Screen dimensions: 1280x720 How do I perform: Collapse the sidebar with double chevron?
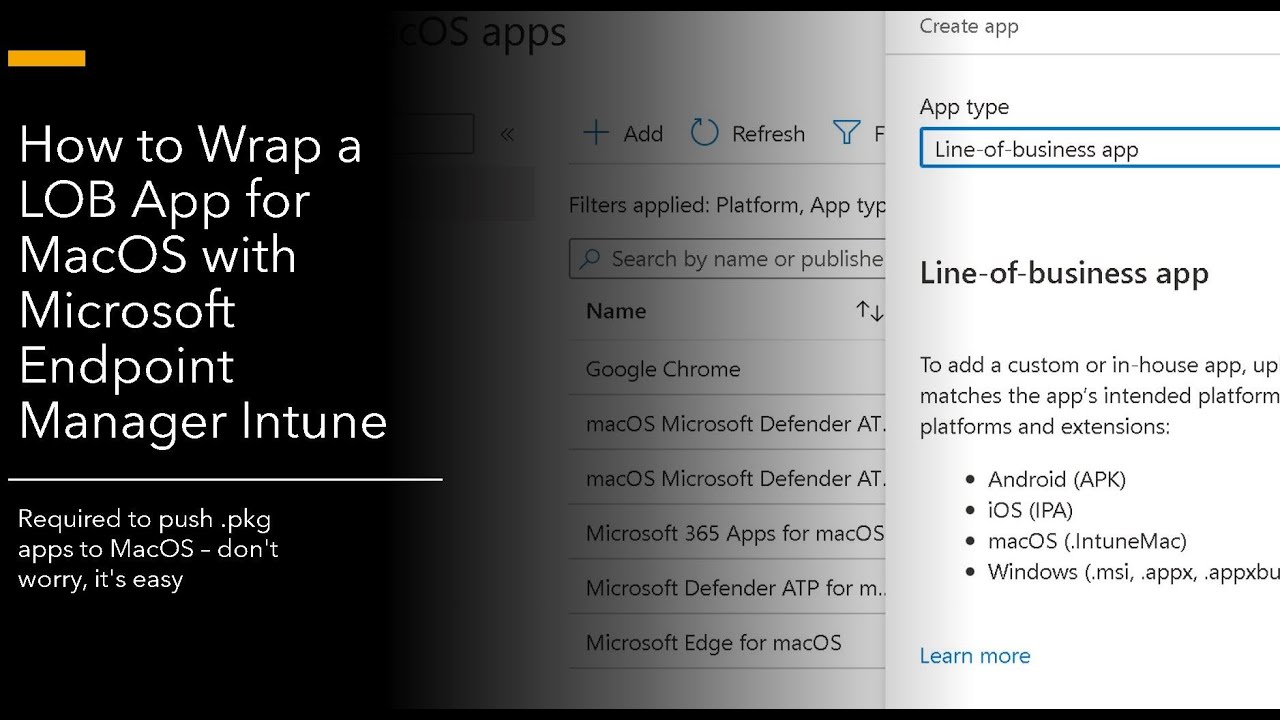tap(507, 134)
